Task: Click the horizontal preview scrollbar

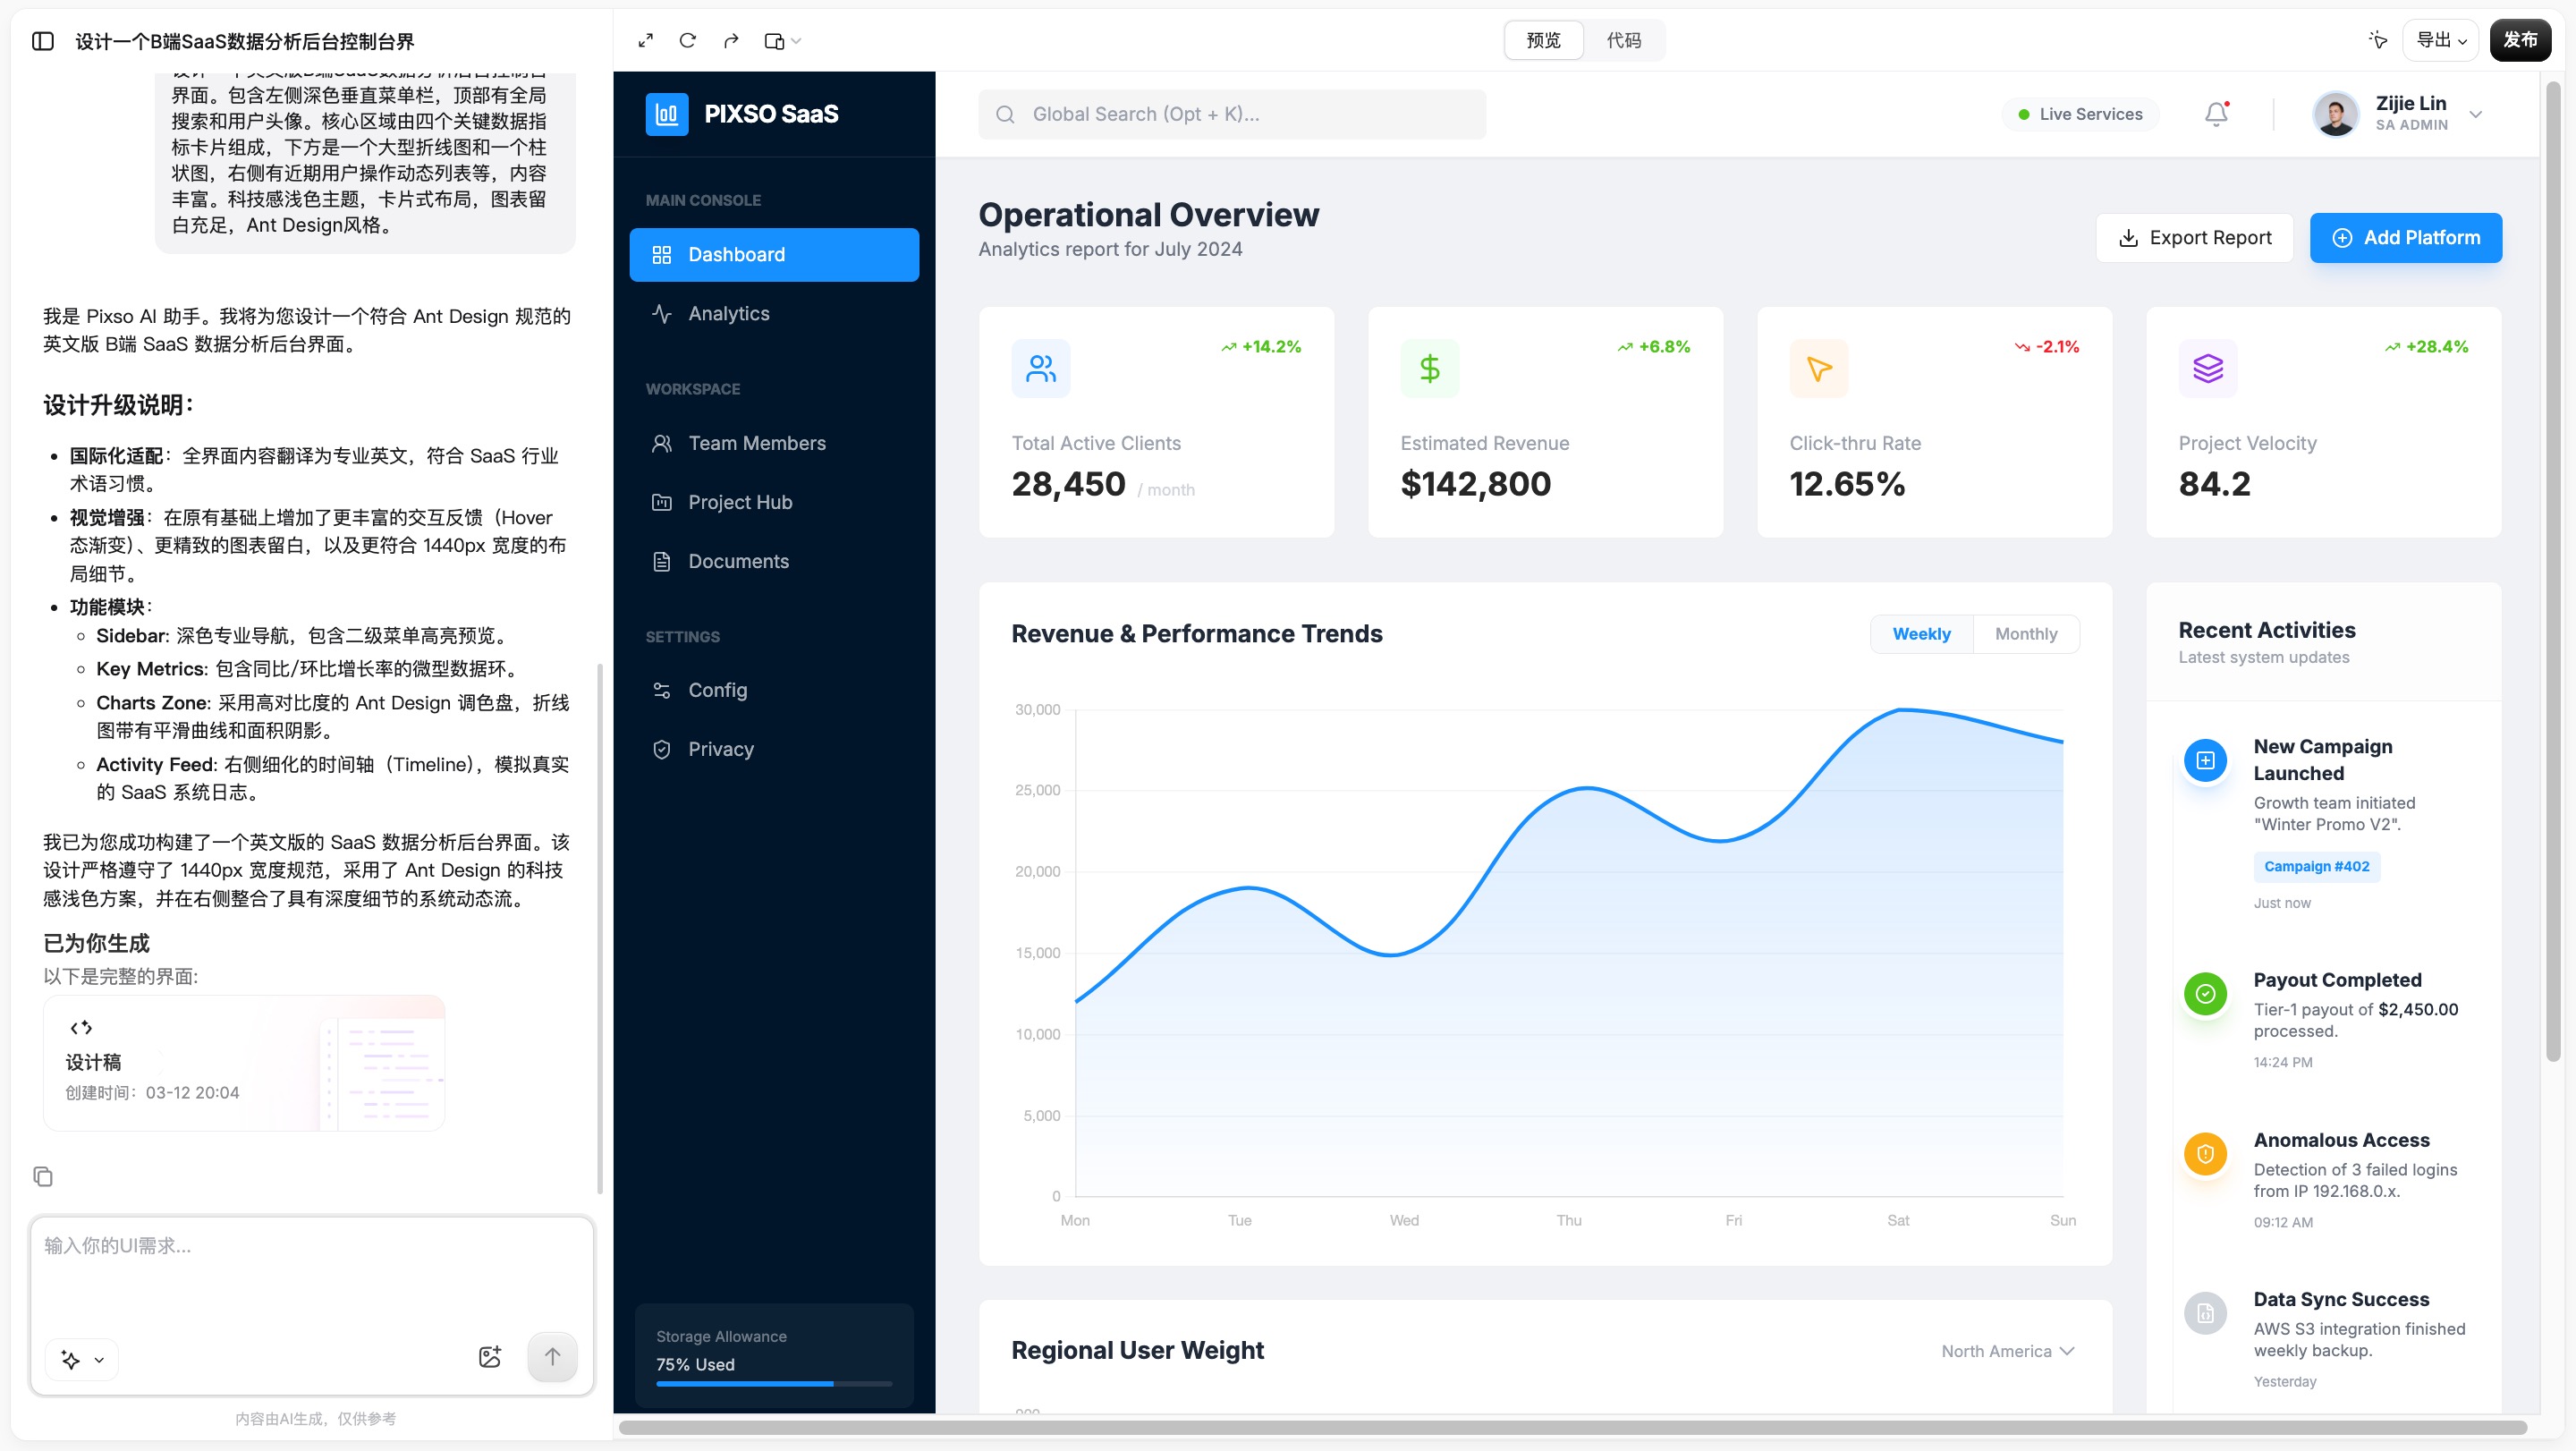Action: coord(1572,1428)
